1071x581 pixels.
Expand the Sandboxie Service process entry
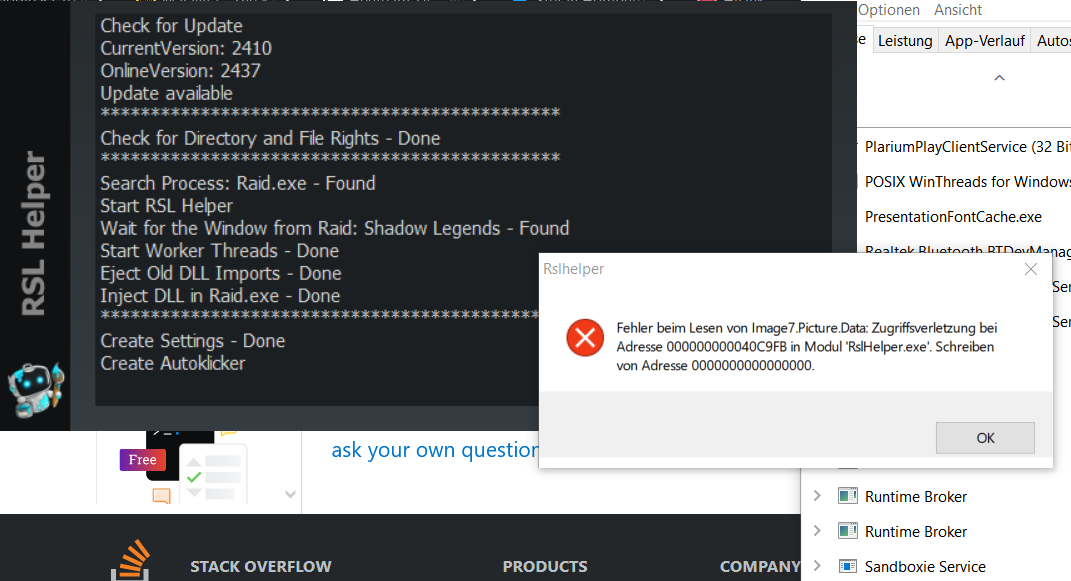pyautogui.click(x=816, y=566)
